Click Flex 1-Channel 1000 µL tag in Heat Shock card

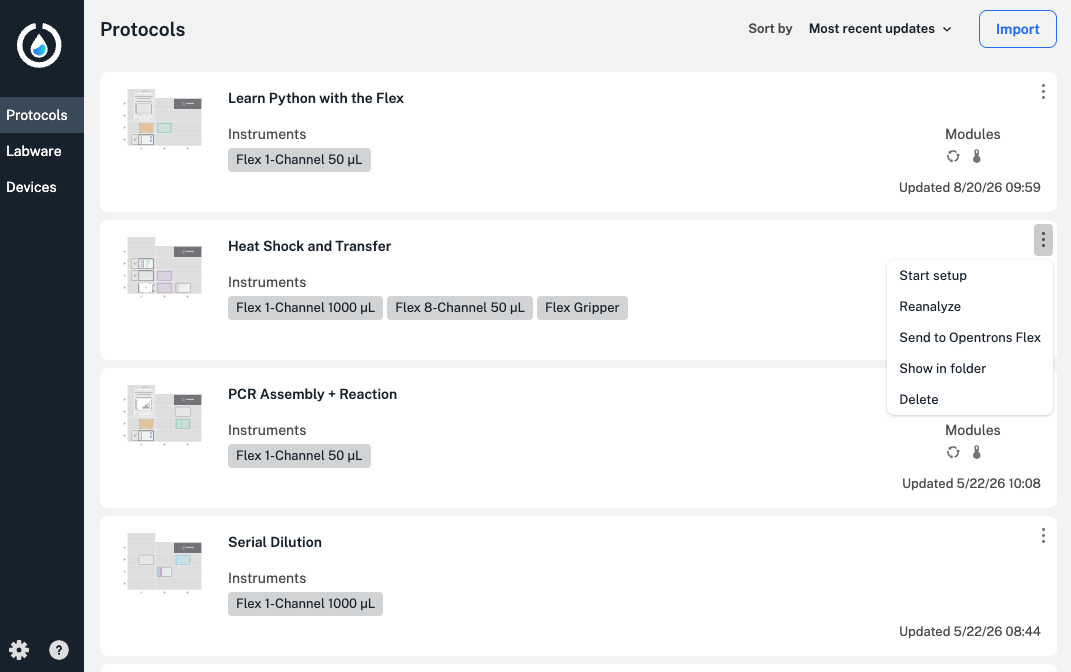[x=305, y=308]
